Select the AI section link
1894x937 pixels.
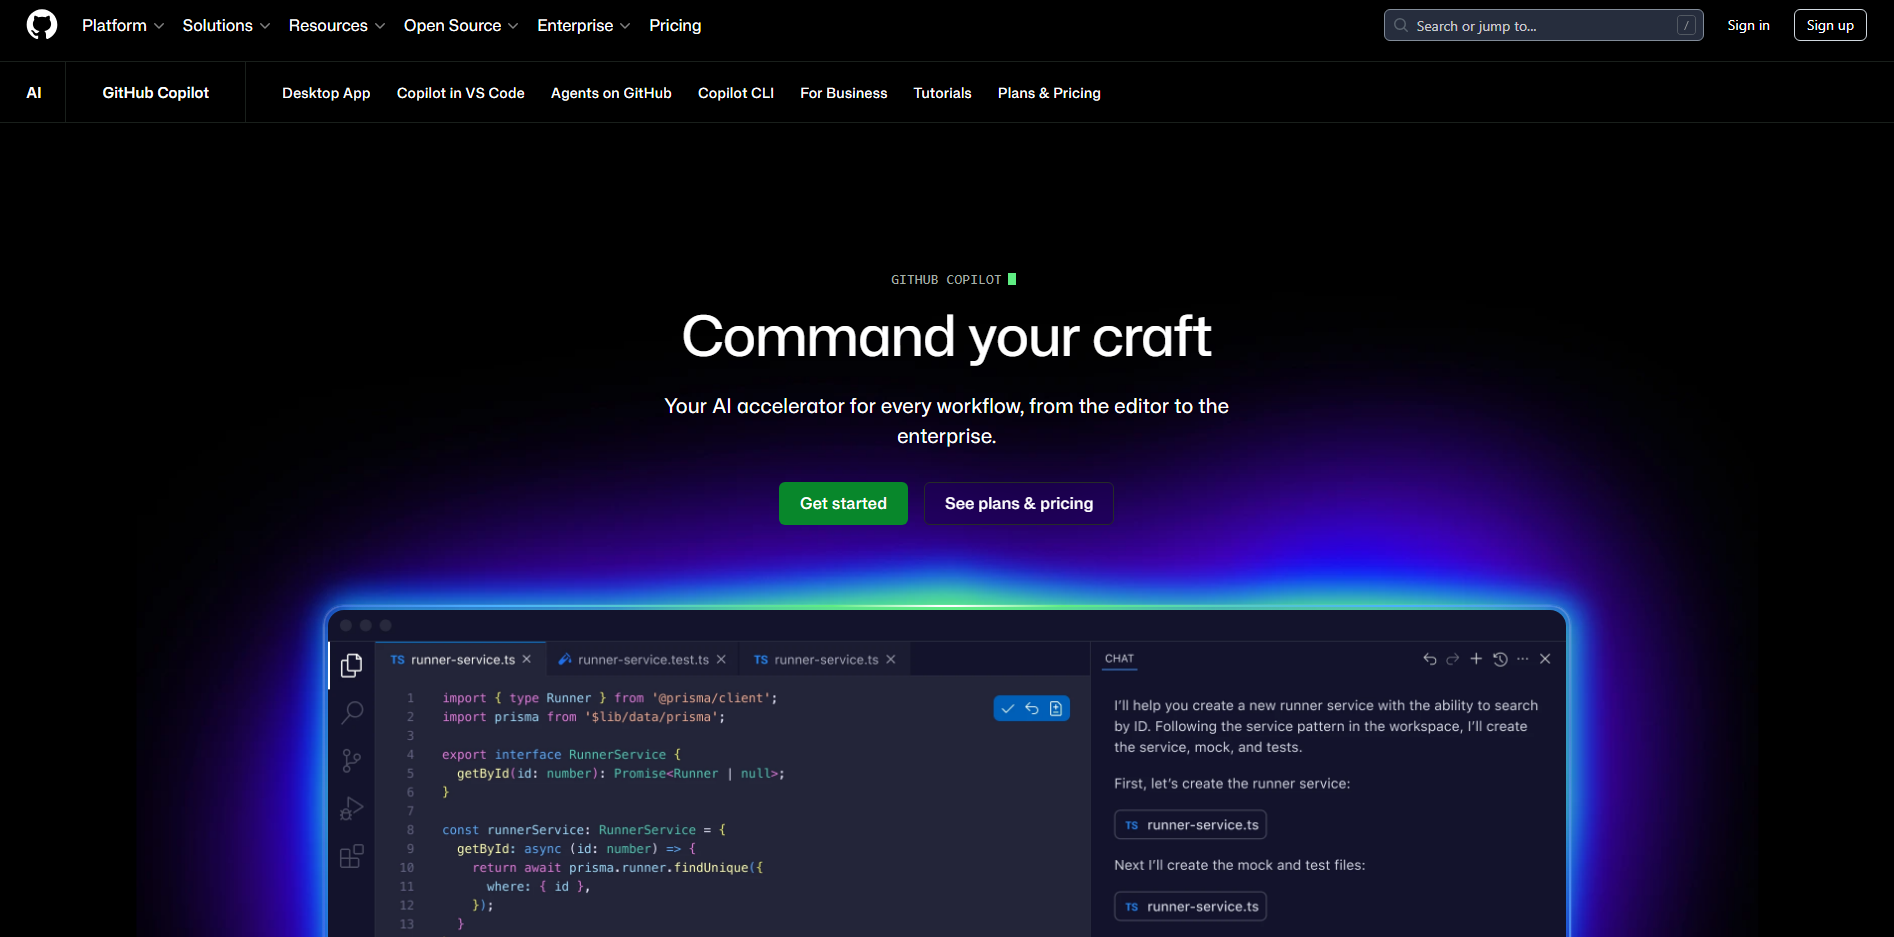point(34,93)
